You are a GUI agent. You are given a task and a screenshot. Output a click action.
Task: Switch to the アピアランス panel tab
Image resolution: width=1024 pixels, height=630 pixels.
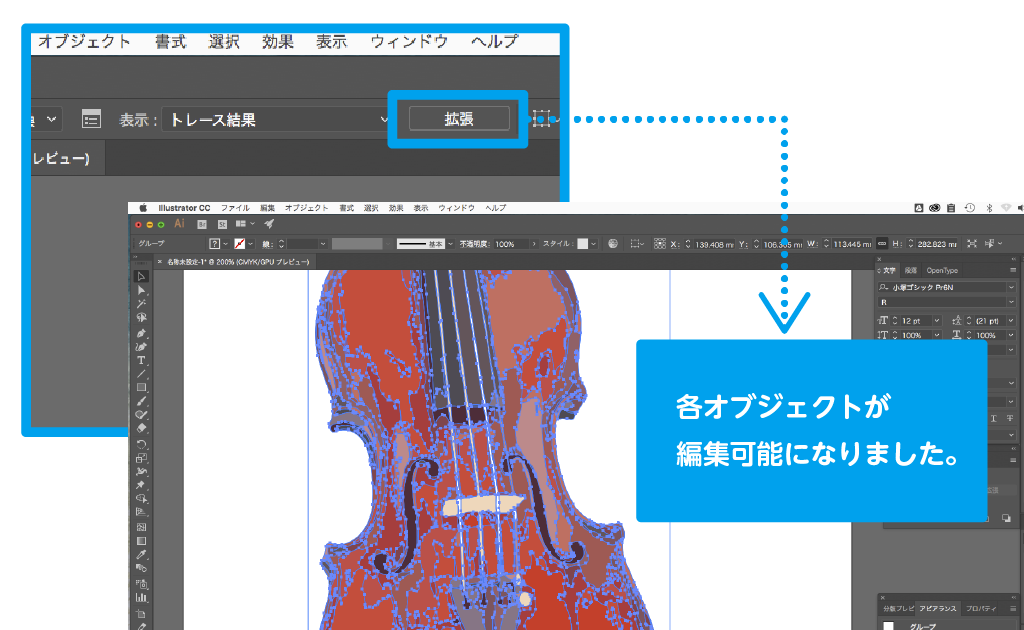[x=938, y=608]
